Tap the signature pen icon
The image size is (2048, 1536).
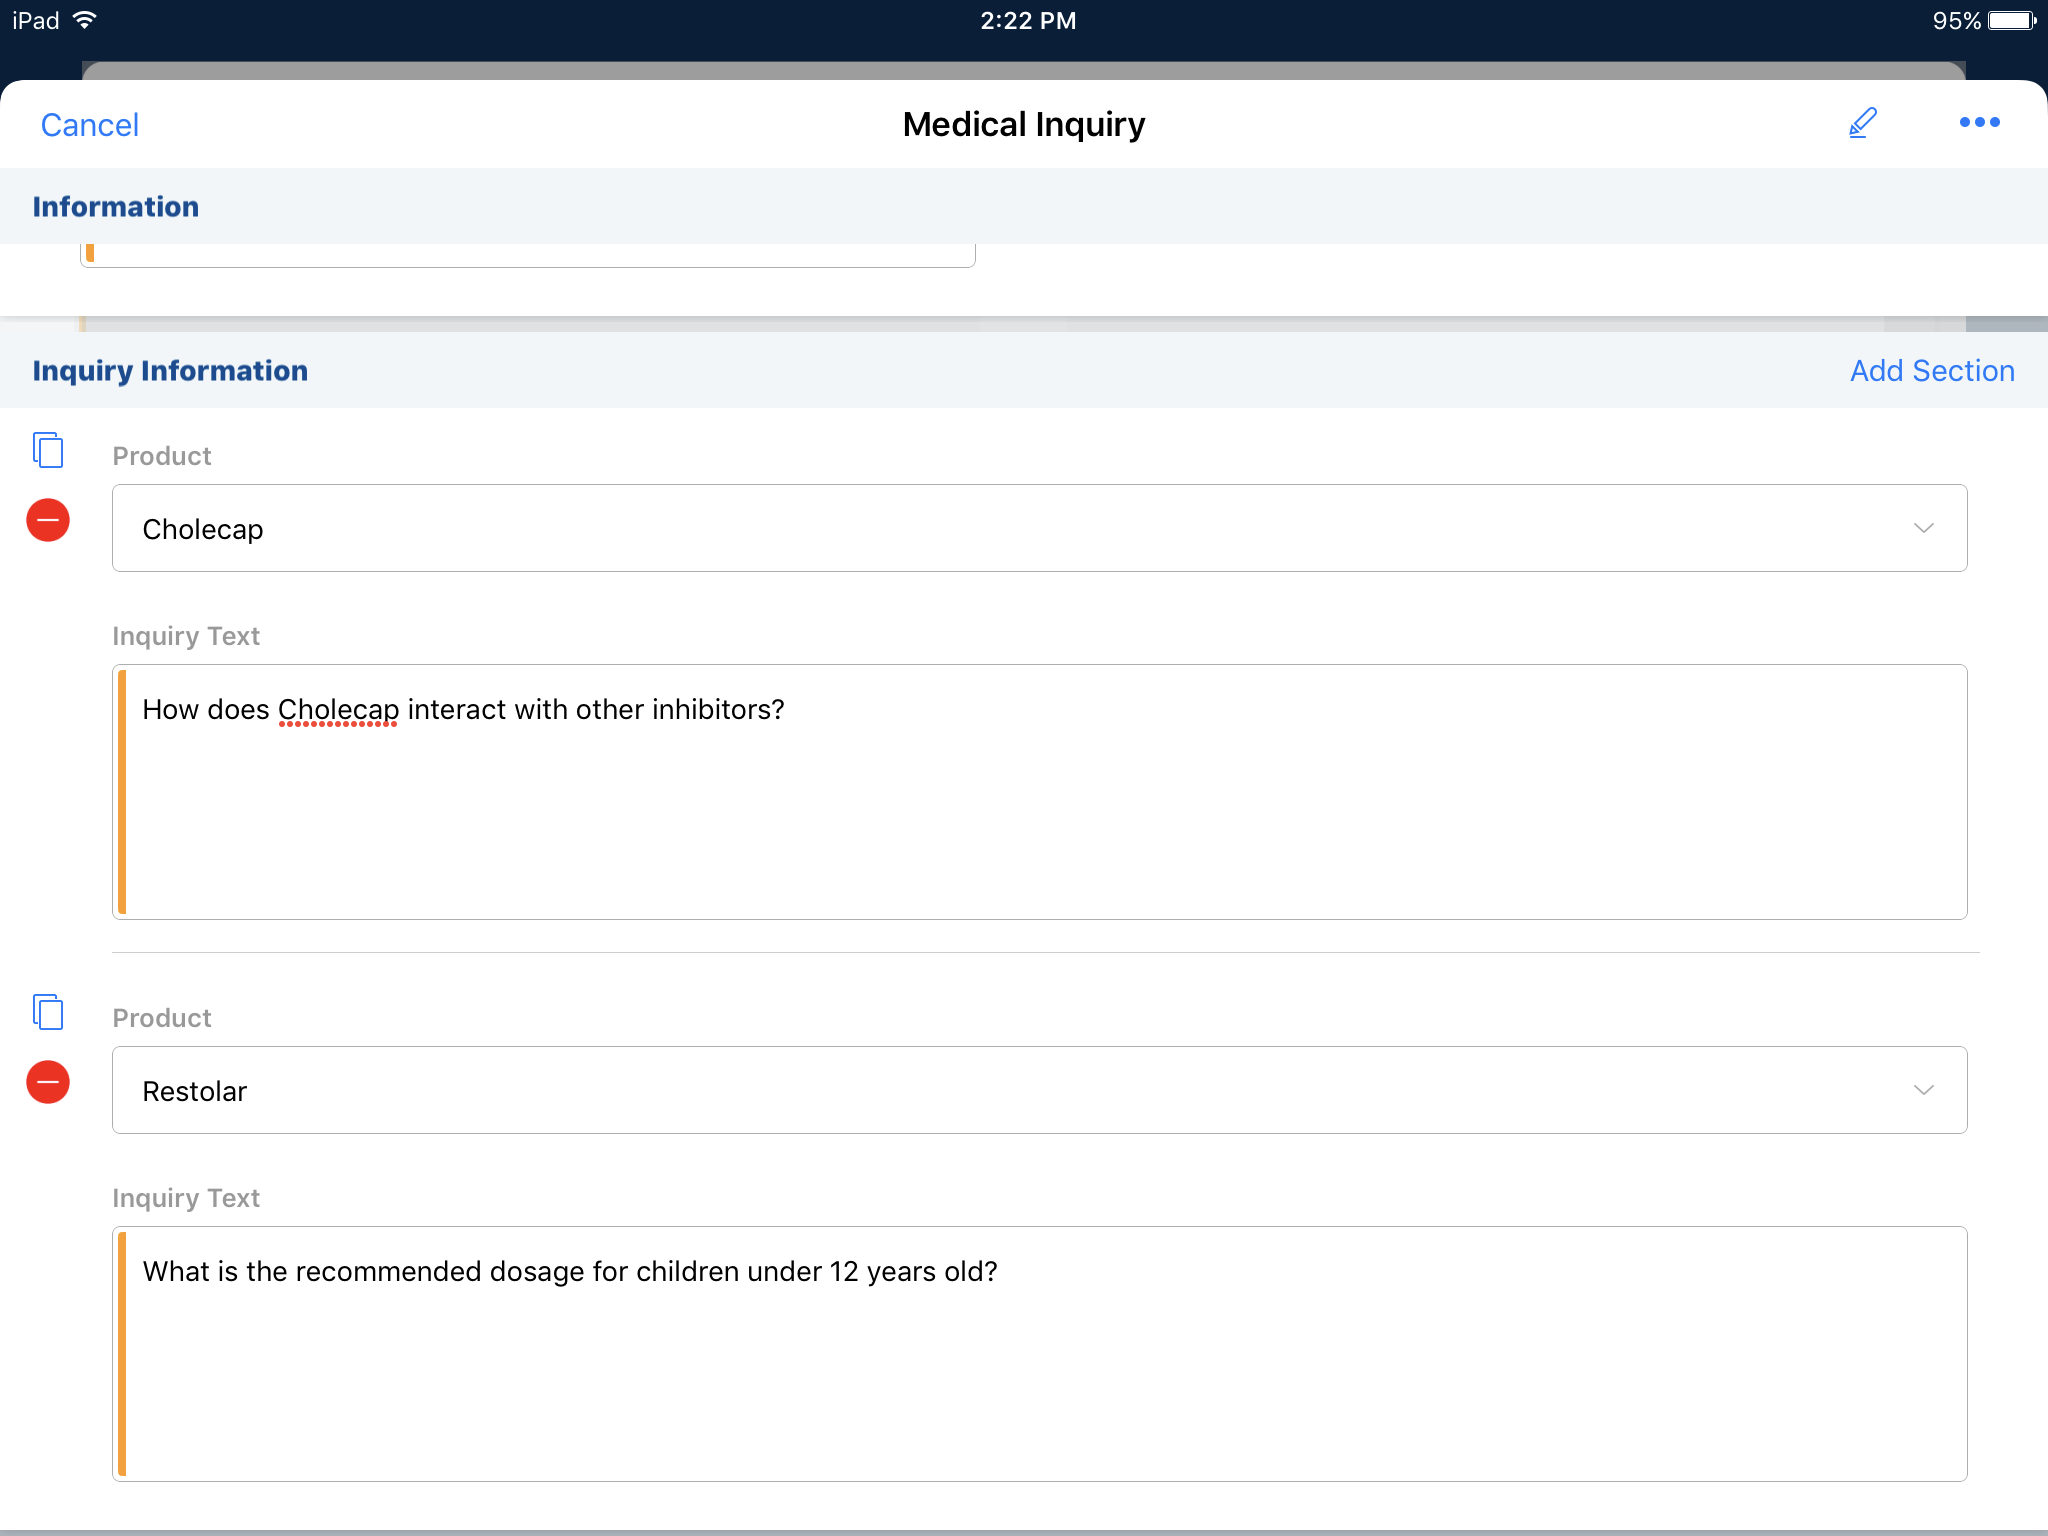(x=1862, y=123)
